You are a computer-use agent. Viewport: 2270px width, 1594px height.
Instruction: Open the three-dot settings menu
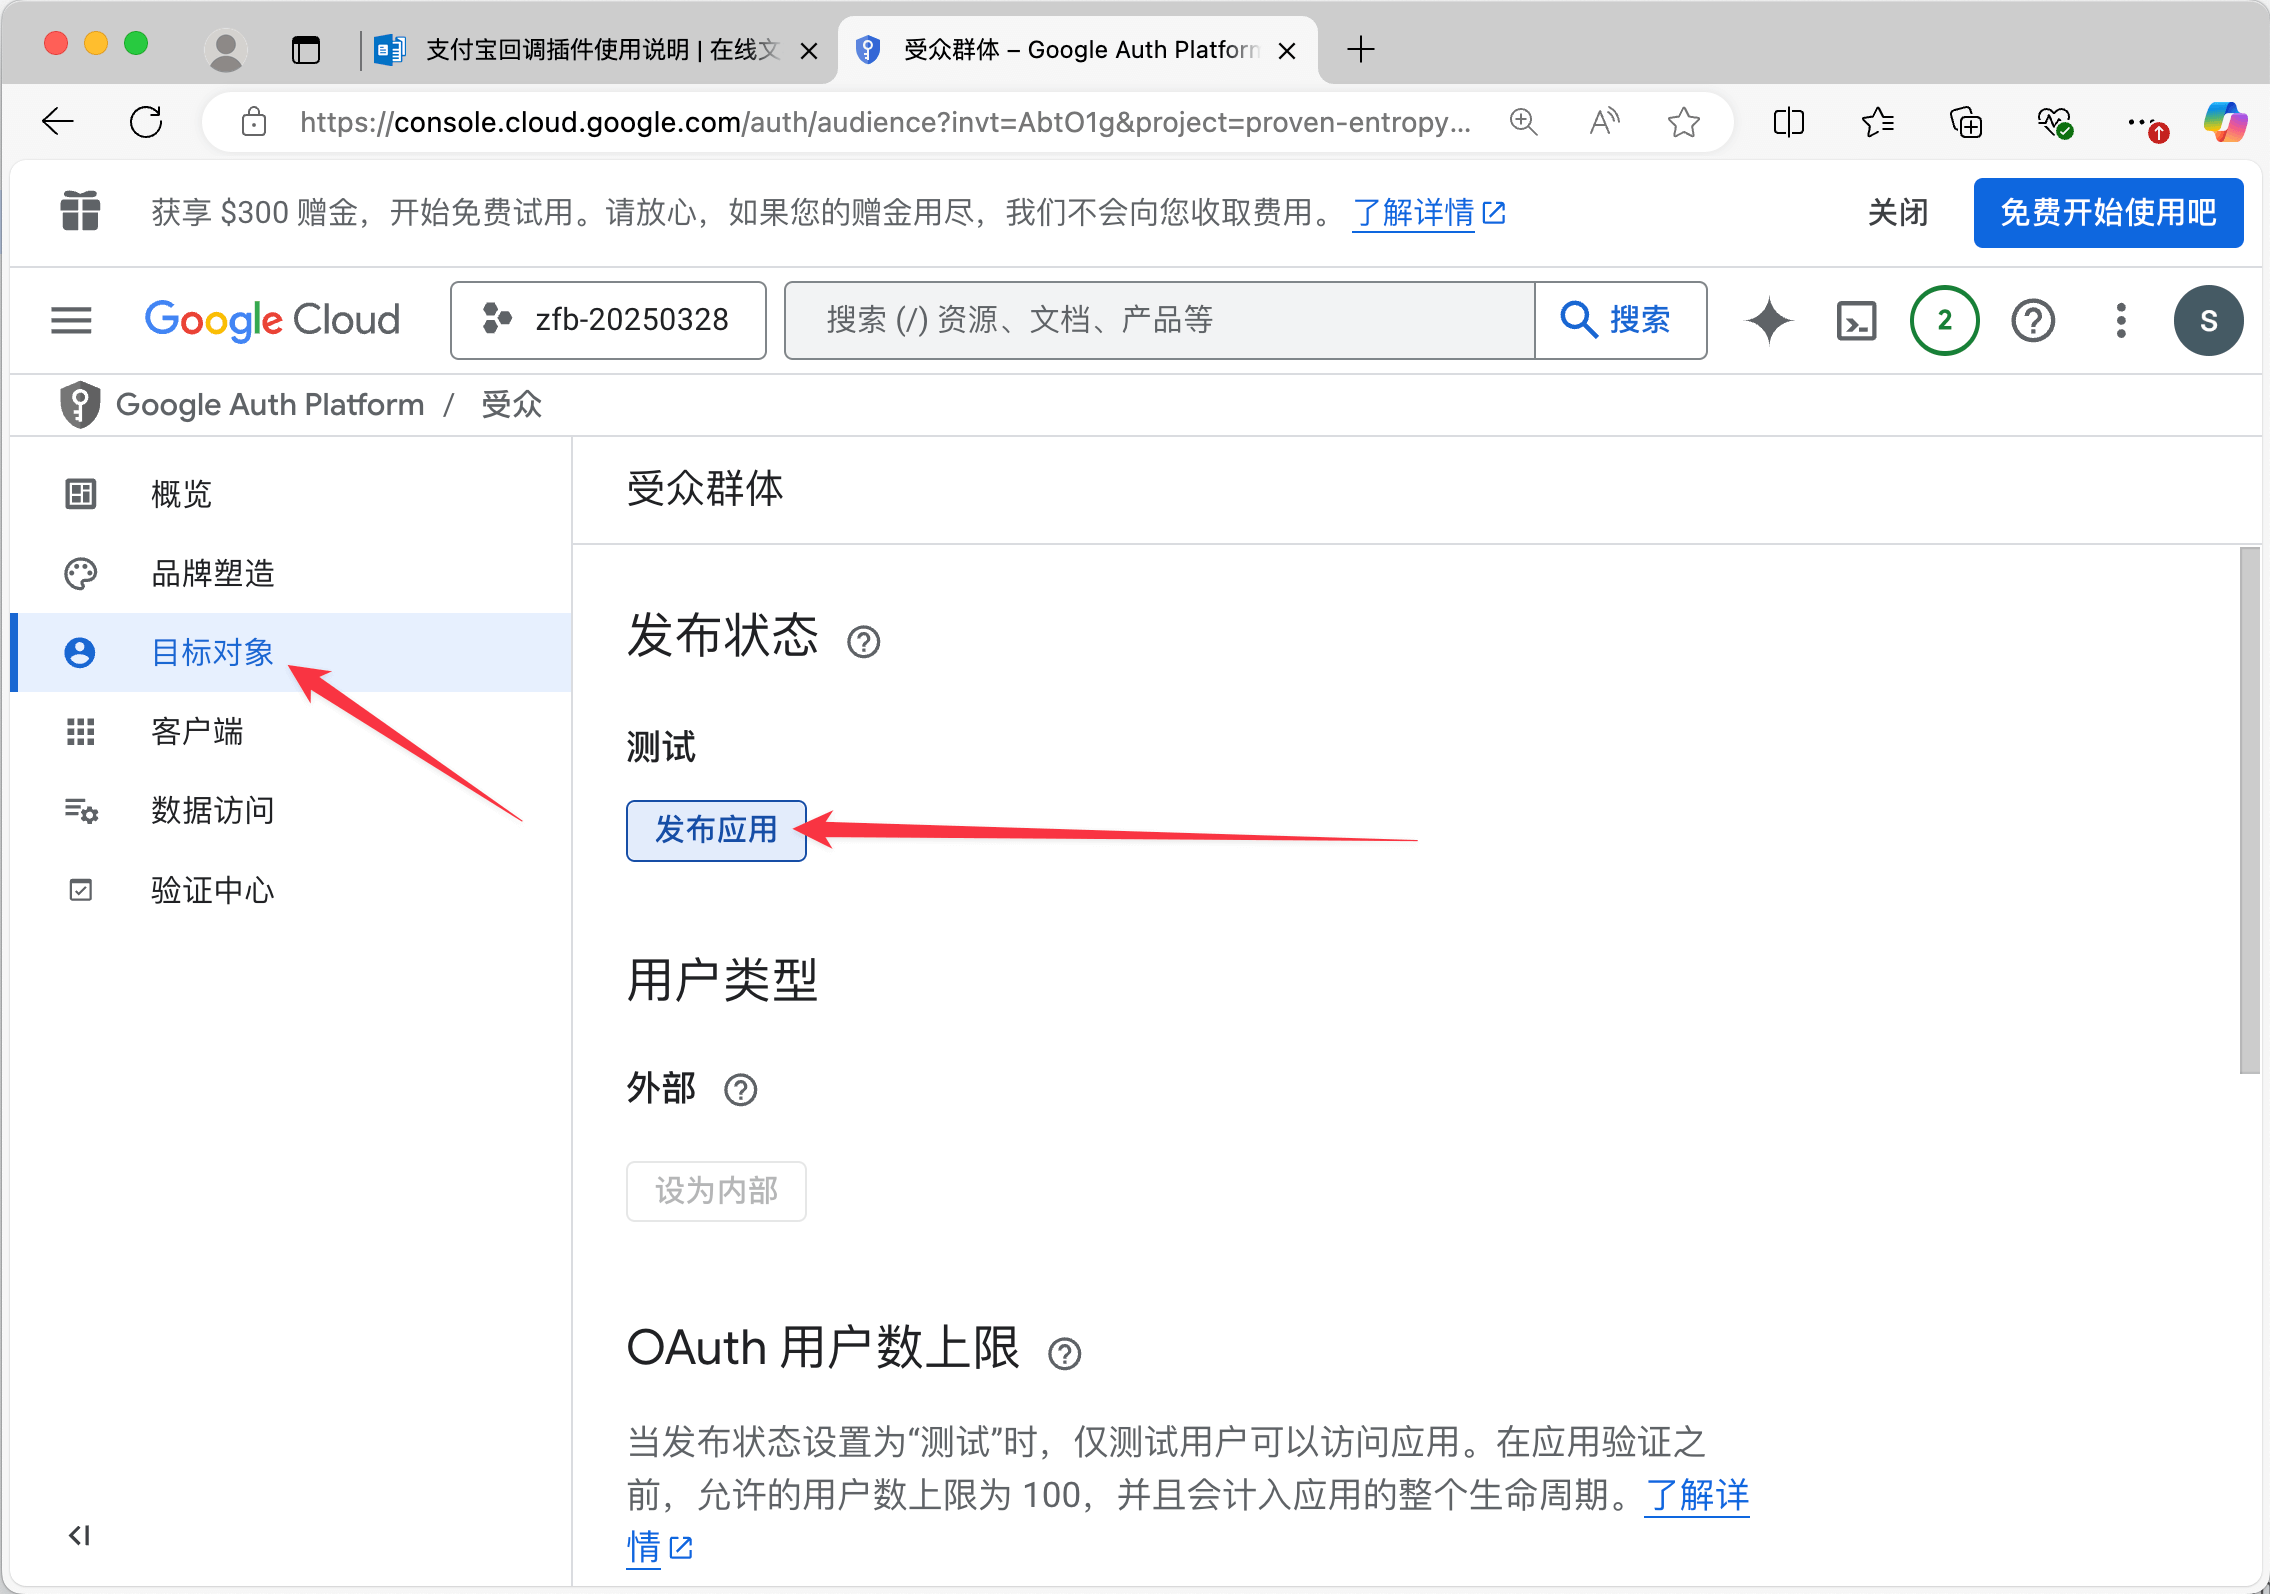[x=2120, y=321]
